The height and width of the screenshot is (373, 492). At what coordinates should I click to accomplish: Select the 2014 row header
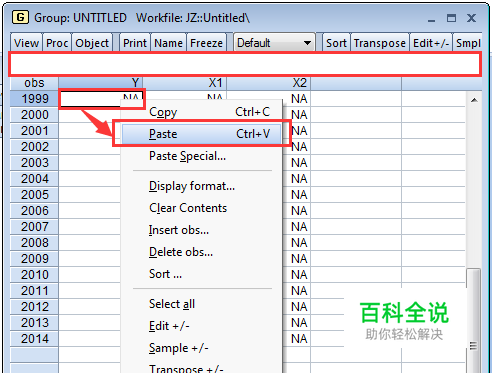point(34,339)
